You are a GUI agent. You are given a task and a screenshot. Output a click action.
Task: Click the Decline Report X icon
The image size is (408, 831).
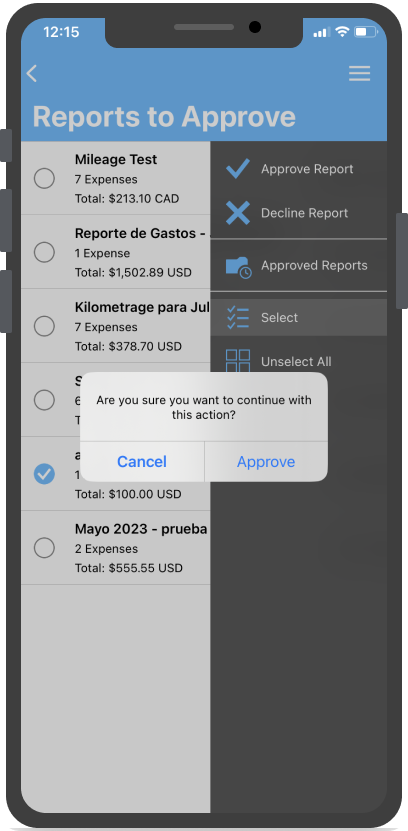tap(238, 213)
